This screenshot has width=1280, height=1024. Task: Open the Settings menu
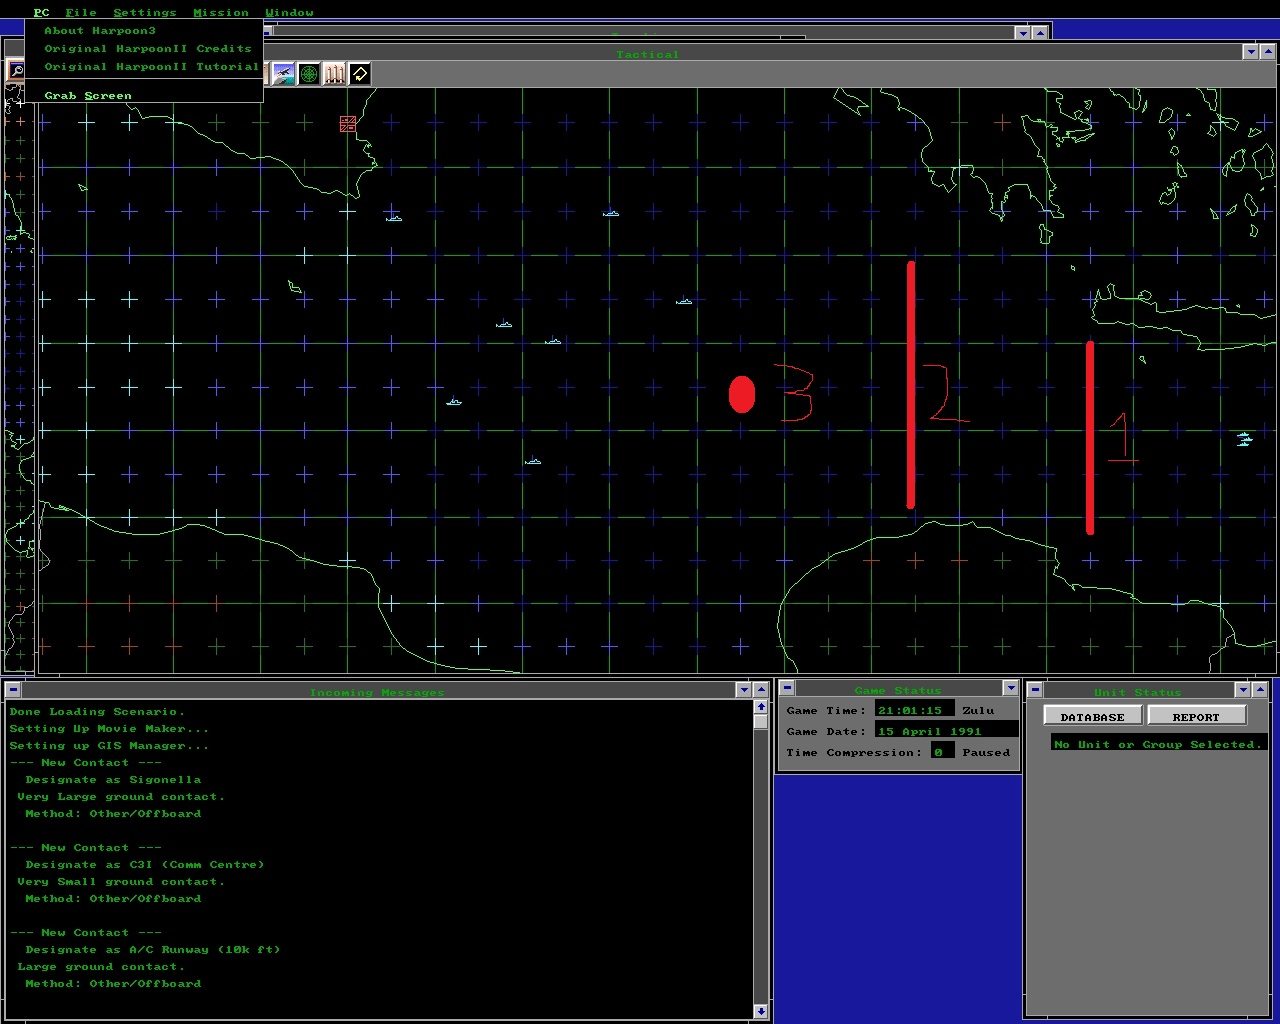tap(145, 12)
